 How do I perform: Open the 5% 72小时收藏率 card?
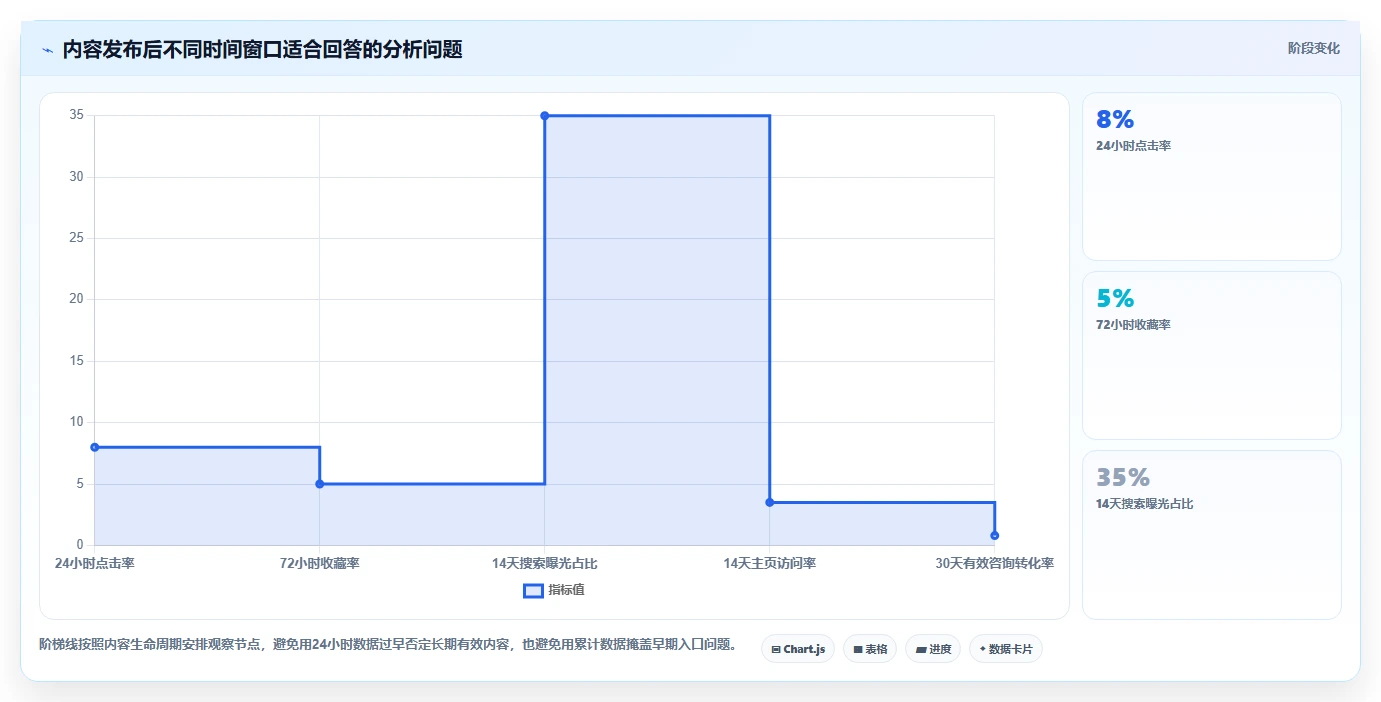1211,355
